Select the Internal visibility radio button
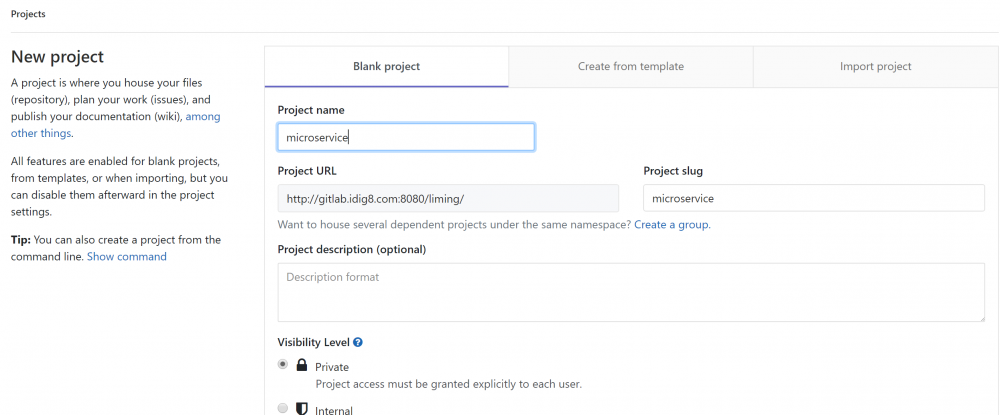The width and height of the screenshot is (1000, 415). click(x=283, y=408)
